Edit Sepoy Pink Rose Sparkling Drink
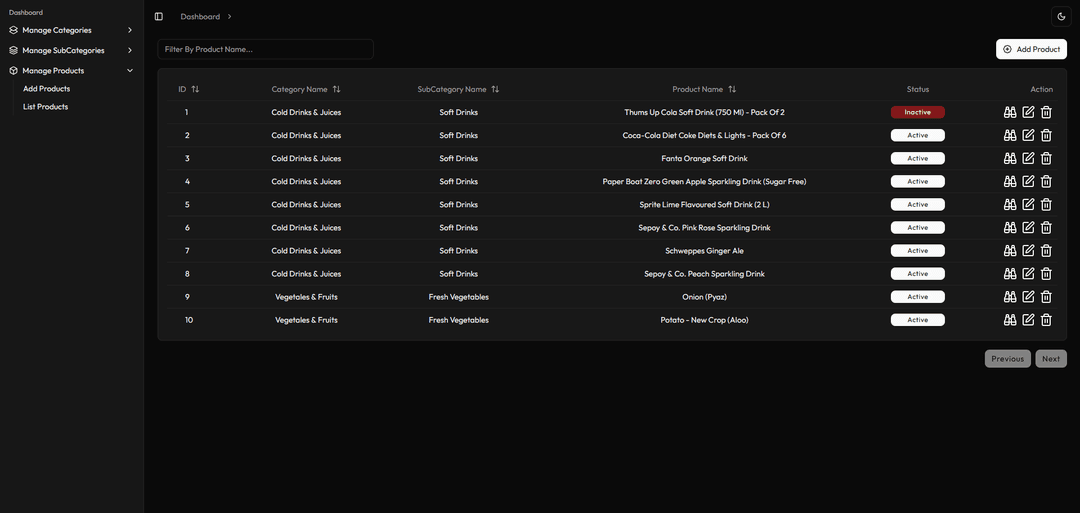The width and height of the screenshot is (1080, 513). coord(1028,227)
